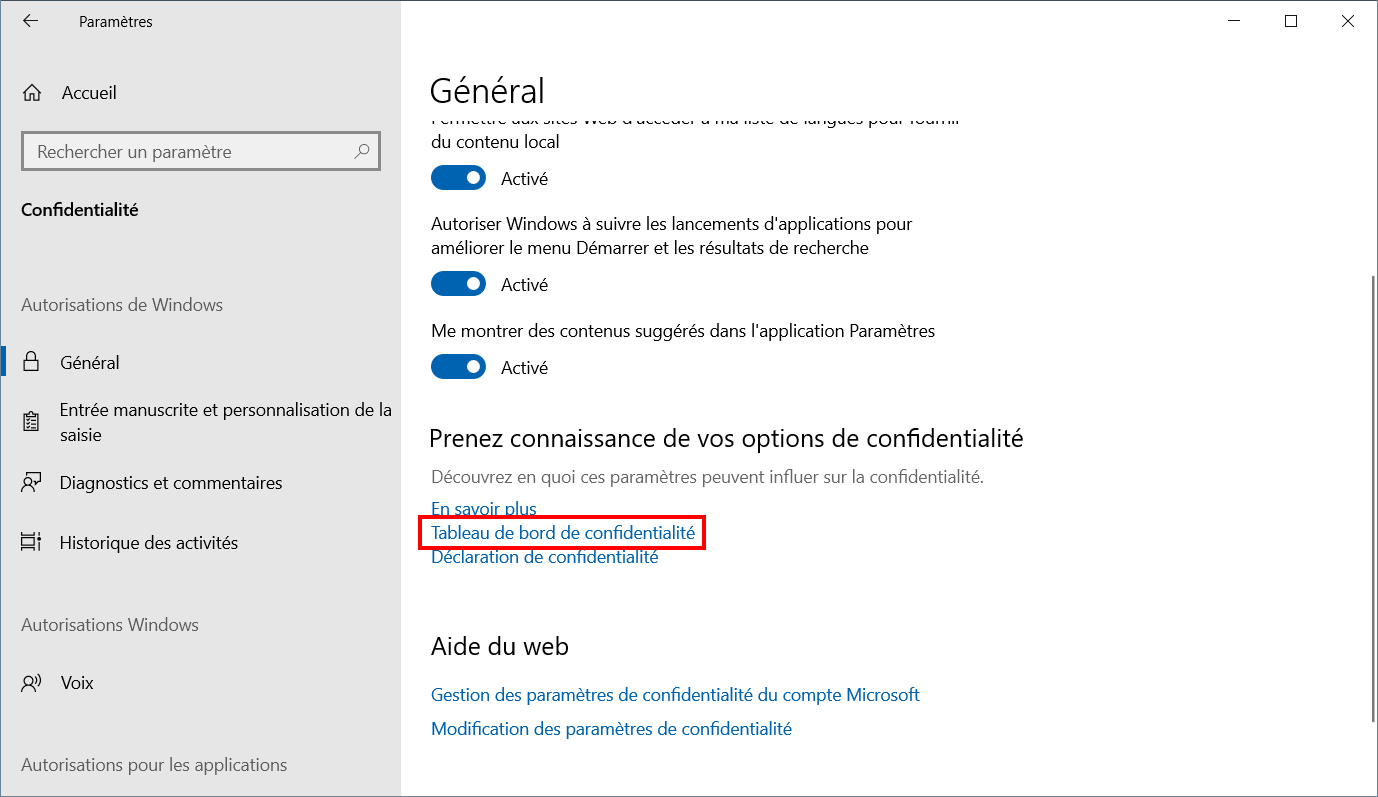Turn off suggested content in Paramètres
Screen dimensions: 1378x797
[458, 367]
